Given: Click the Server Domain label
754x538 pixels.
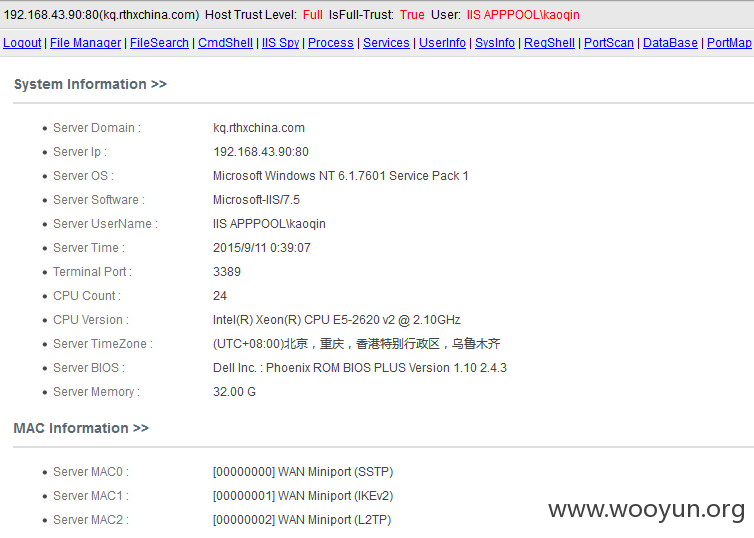Looking at the screenshot, I should (97, 128).
